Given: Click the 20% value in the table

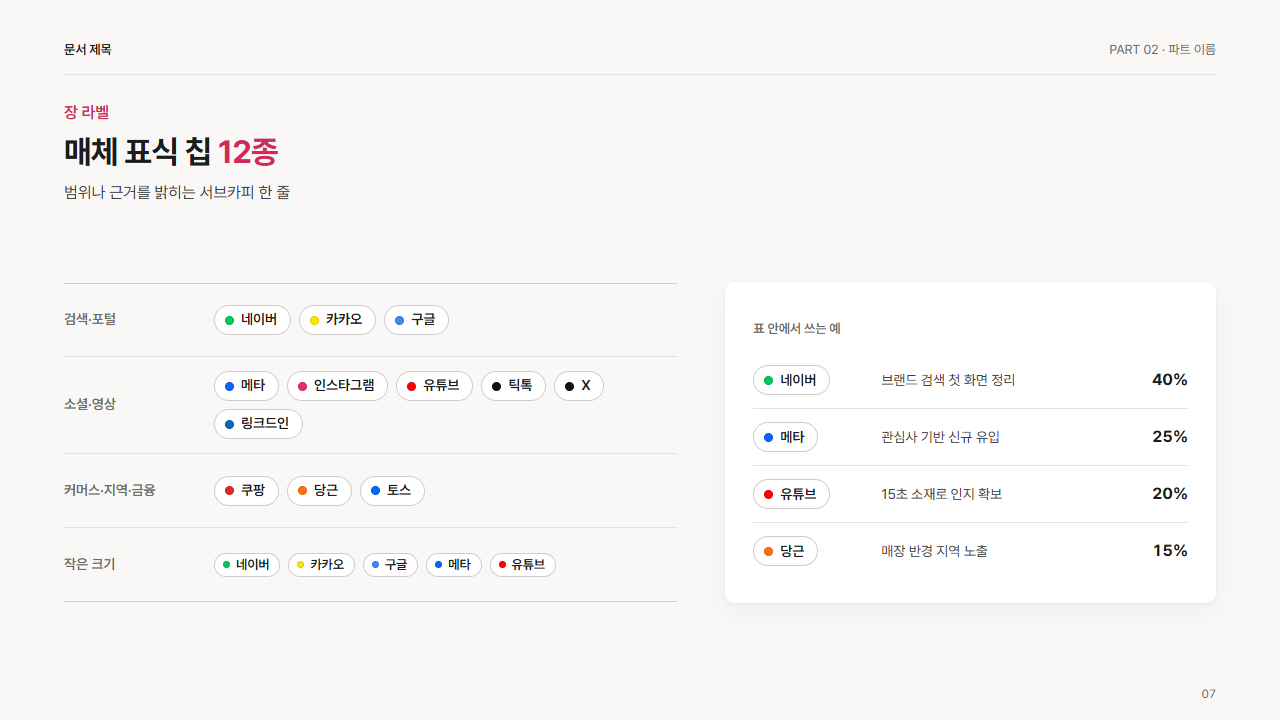Looking at the screenshot, I should click(1170, 494).
